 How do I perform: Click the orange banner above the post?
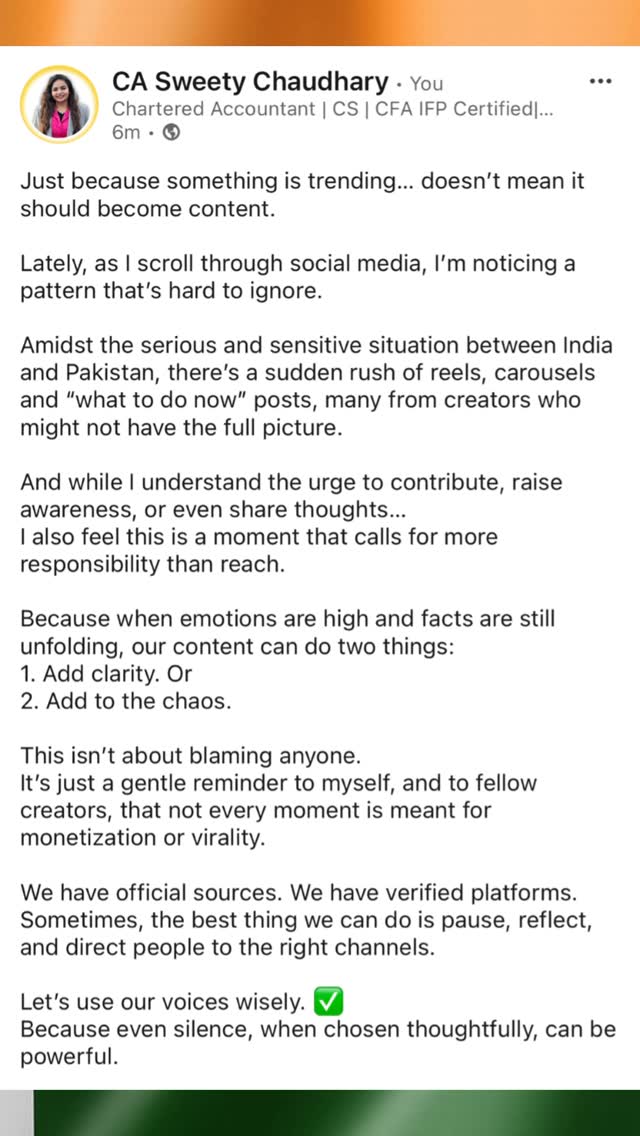tap(320, 22)
